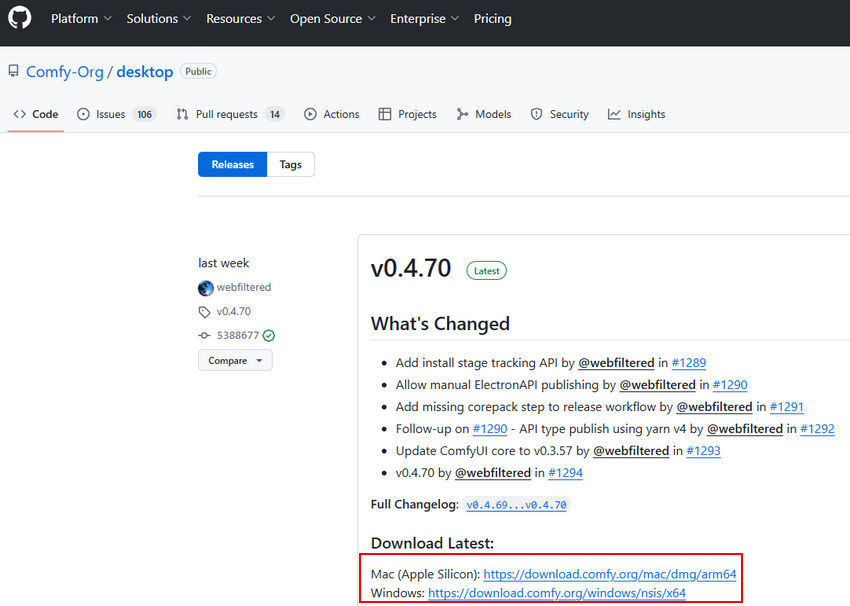Click the tag icon beside v0.4.70
The image size is (850, 606).
pos(204,312)
